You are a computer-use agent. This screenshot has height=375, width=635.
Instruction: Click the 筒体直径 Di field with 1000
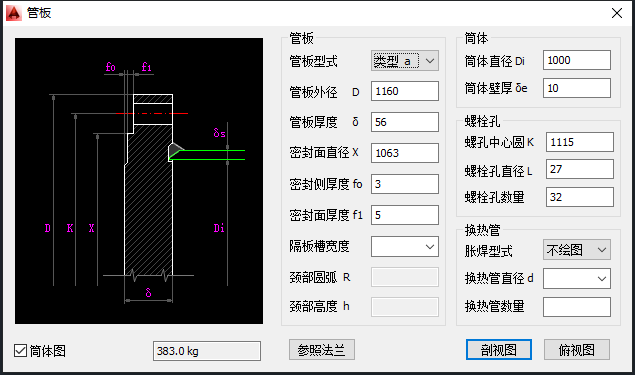click(x=577, y=60)
